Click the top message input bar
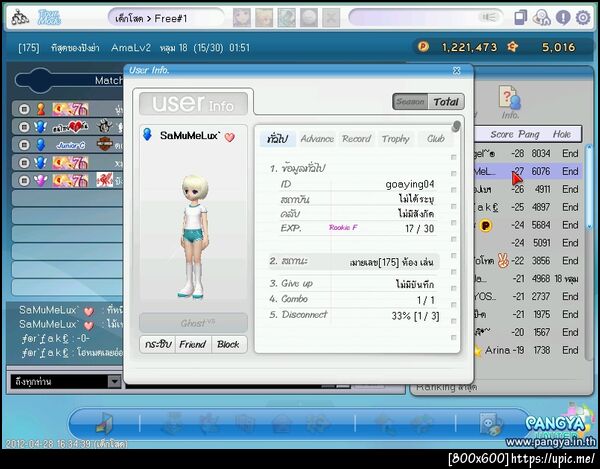The height and width of the screenshot is (469, 600). click(413, 18)
